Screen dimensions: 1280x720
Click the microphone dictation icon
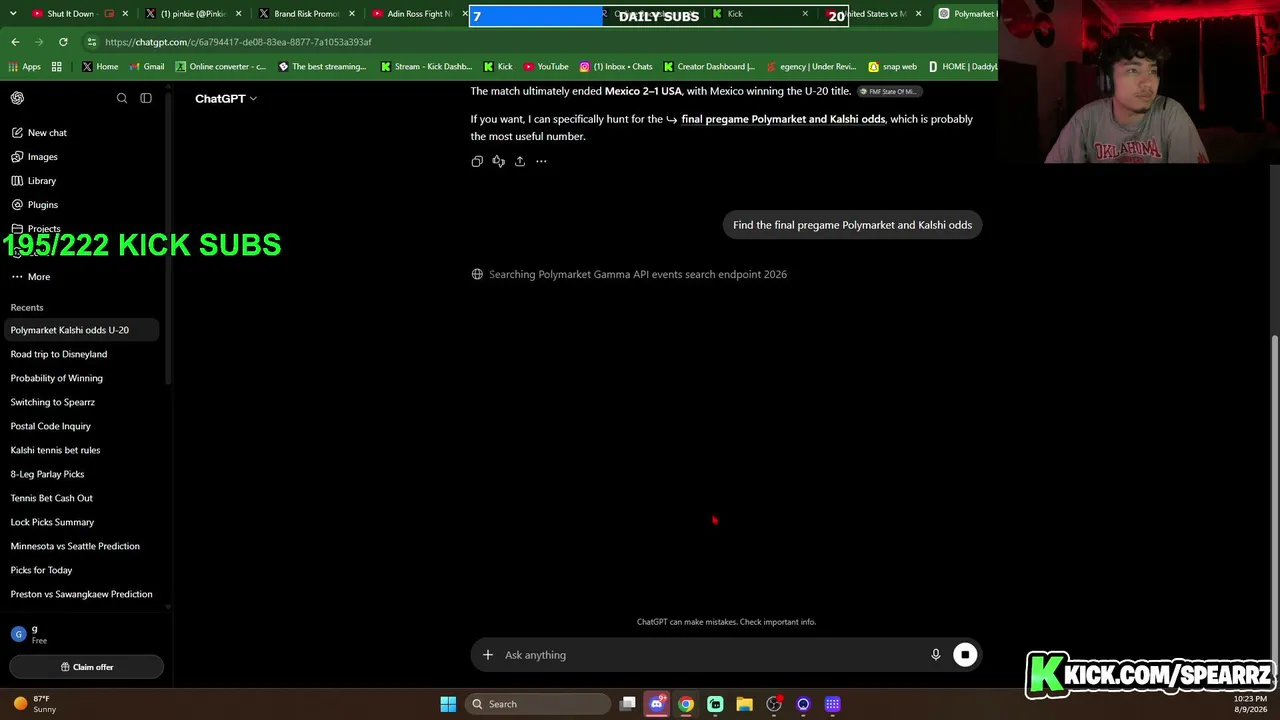pos(936,655)
